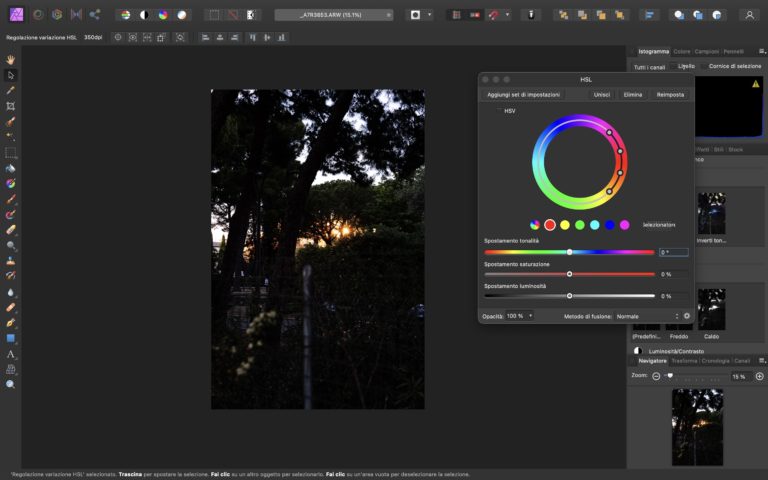Apply Auto Contrast half-circle icon
This screenshot has height=480, width=768.
pos(144,15)
